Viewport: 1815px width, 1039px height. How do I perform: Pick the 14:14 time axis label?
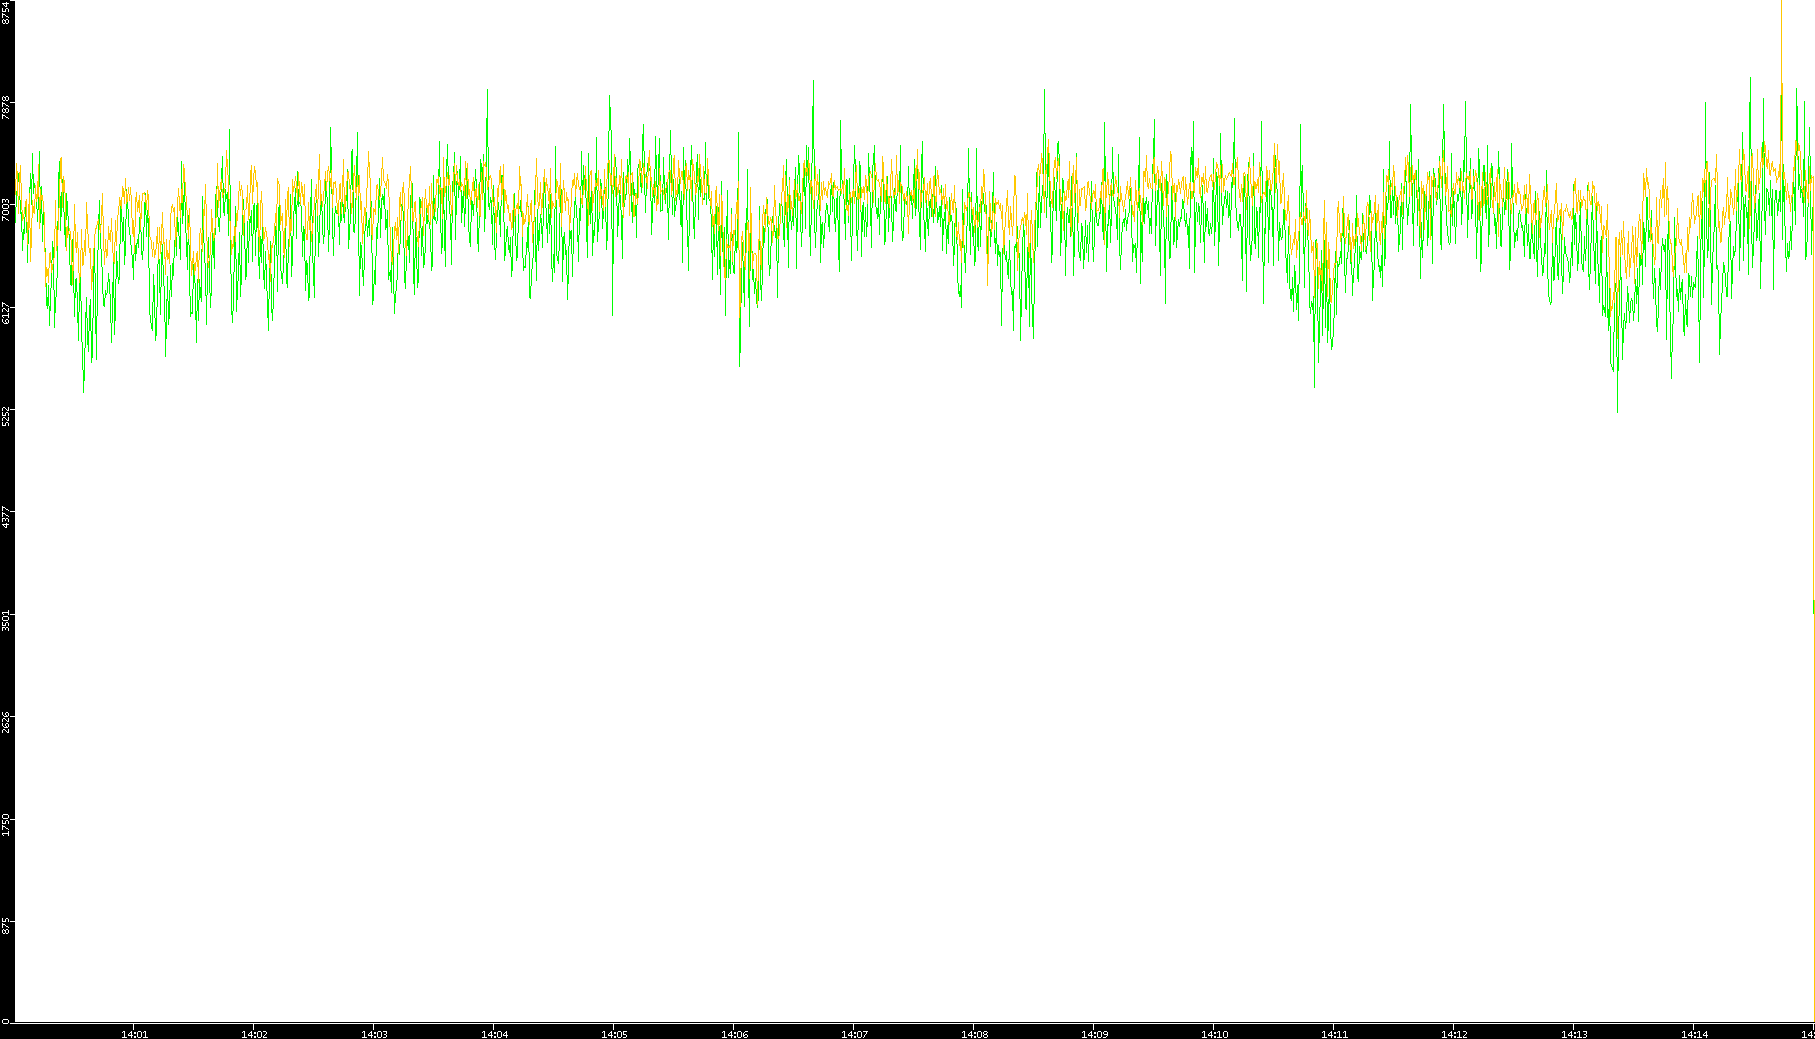pyautogui.click(x=1694, y=1034)
